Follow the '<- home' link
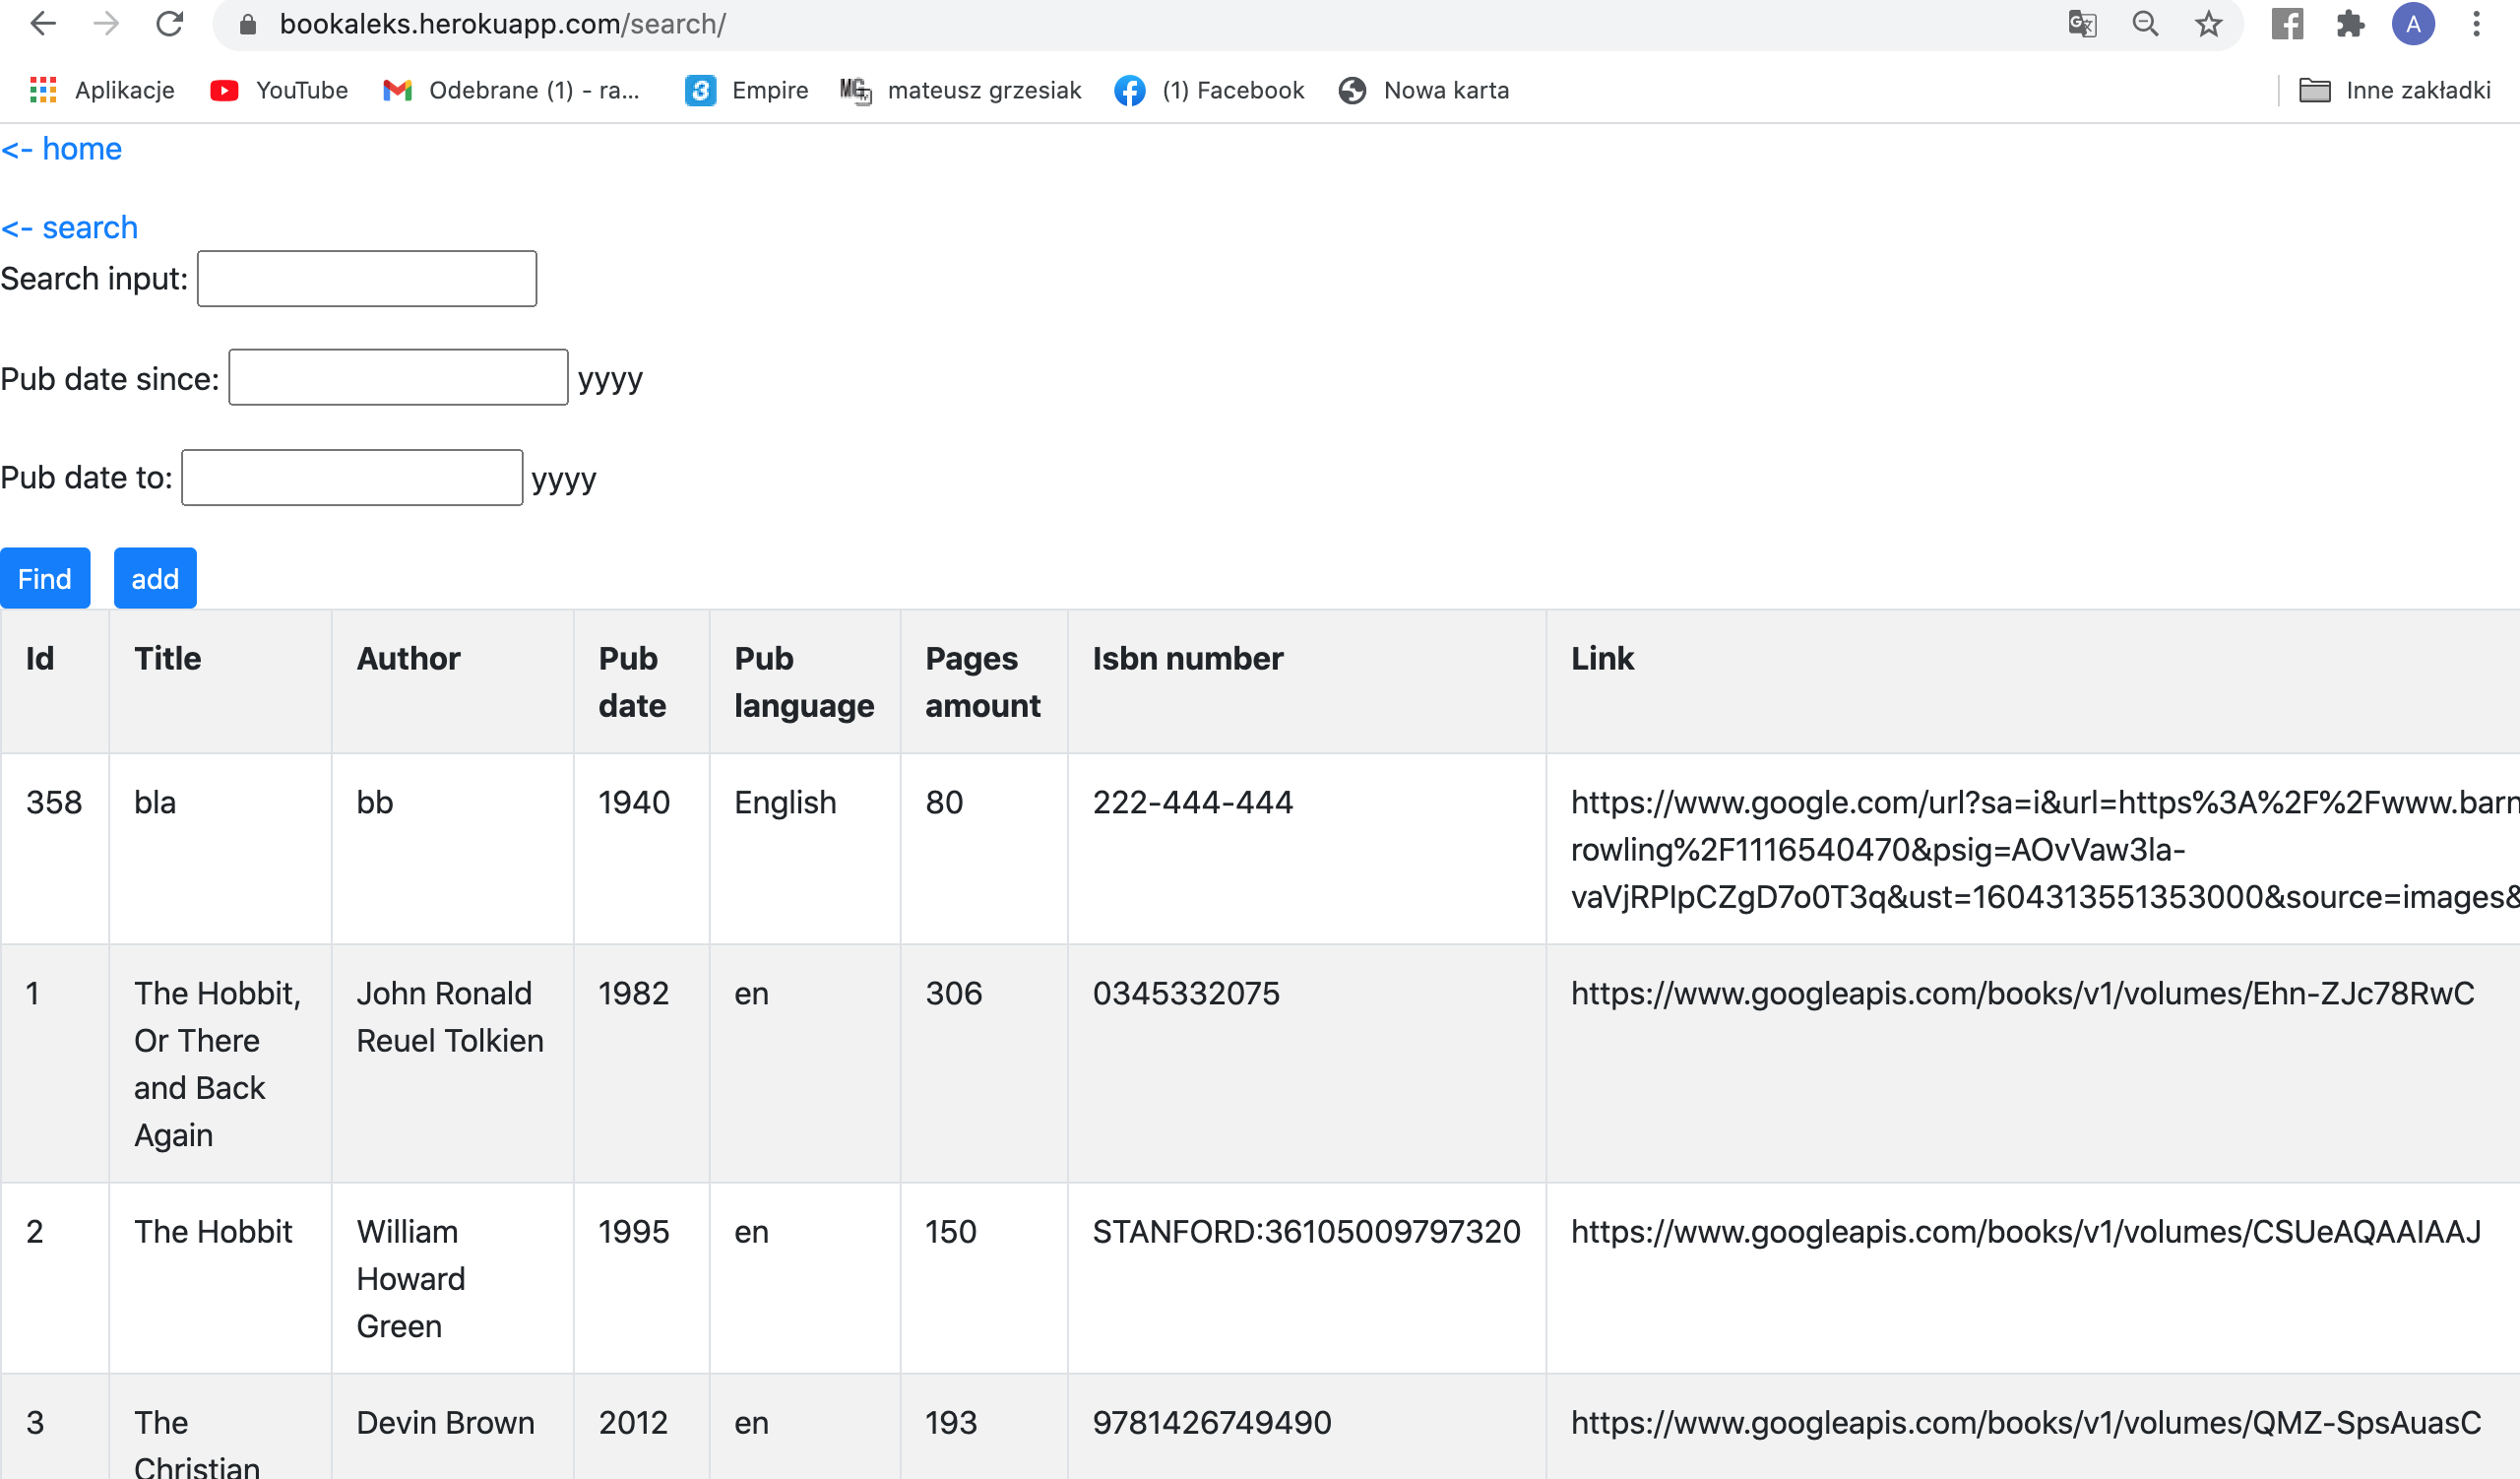 tap(62, 148)
